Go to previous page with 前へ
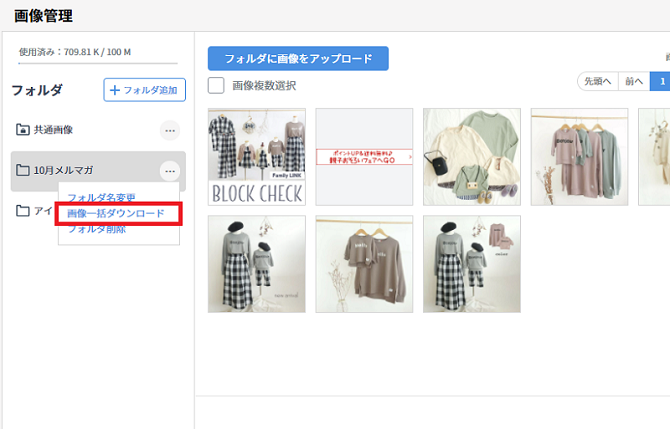670x429 pixels. tap(634, 81)
